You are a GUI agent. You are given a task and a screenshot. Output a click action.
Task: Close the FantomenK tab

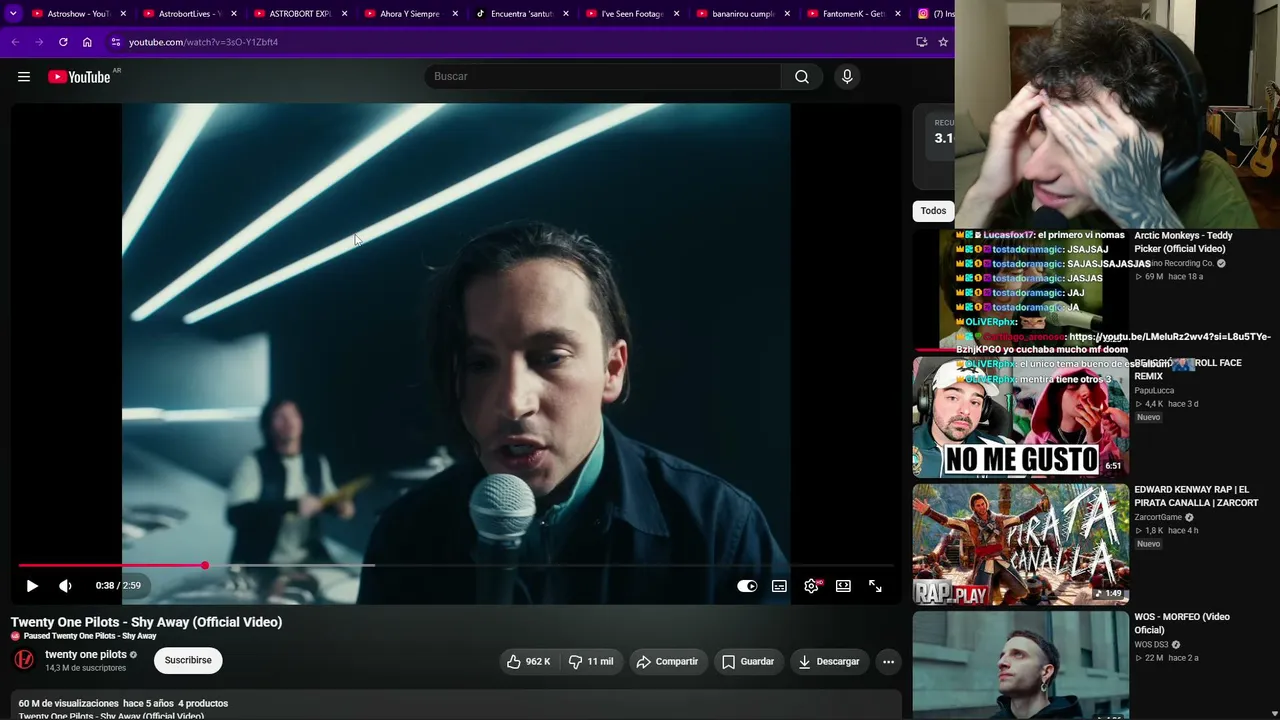897,14
